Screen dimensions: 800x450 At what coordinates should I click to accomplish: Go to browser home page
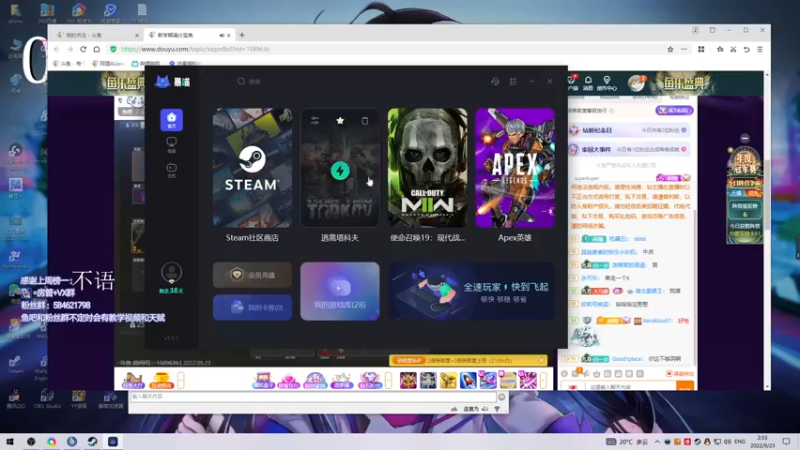(x=96, y=49)
